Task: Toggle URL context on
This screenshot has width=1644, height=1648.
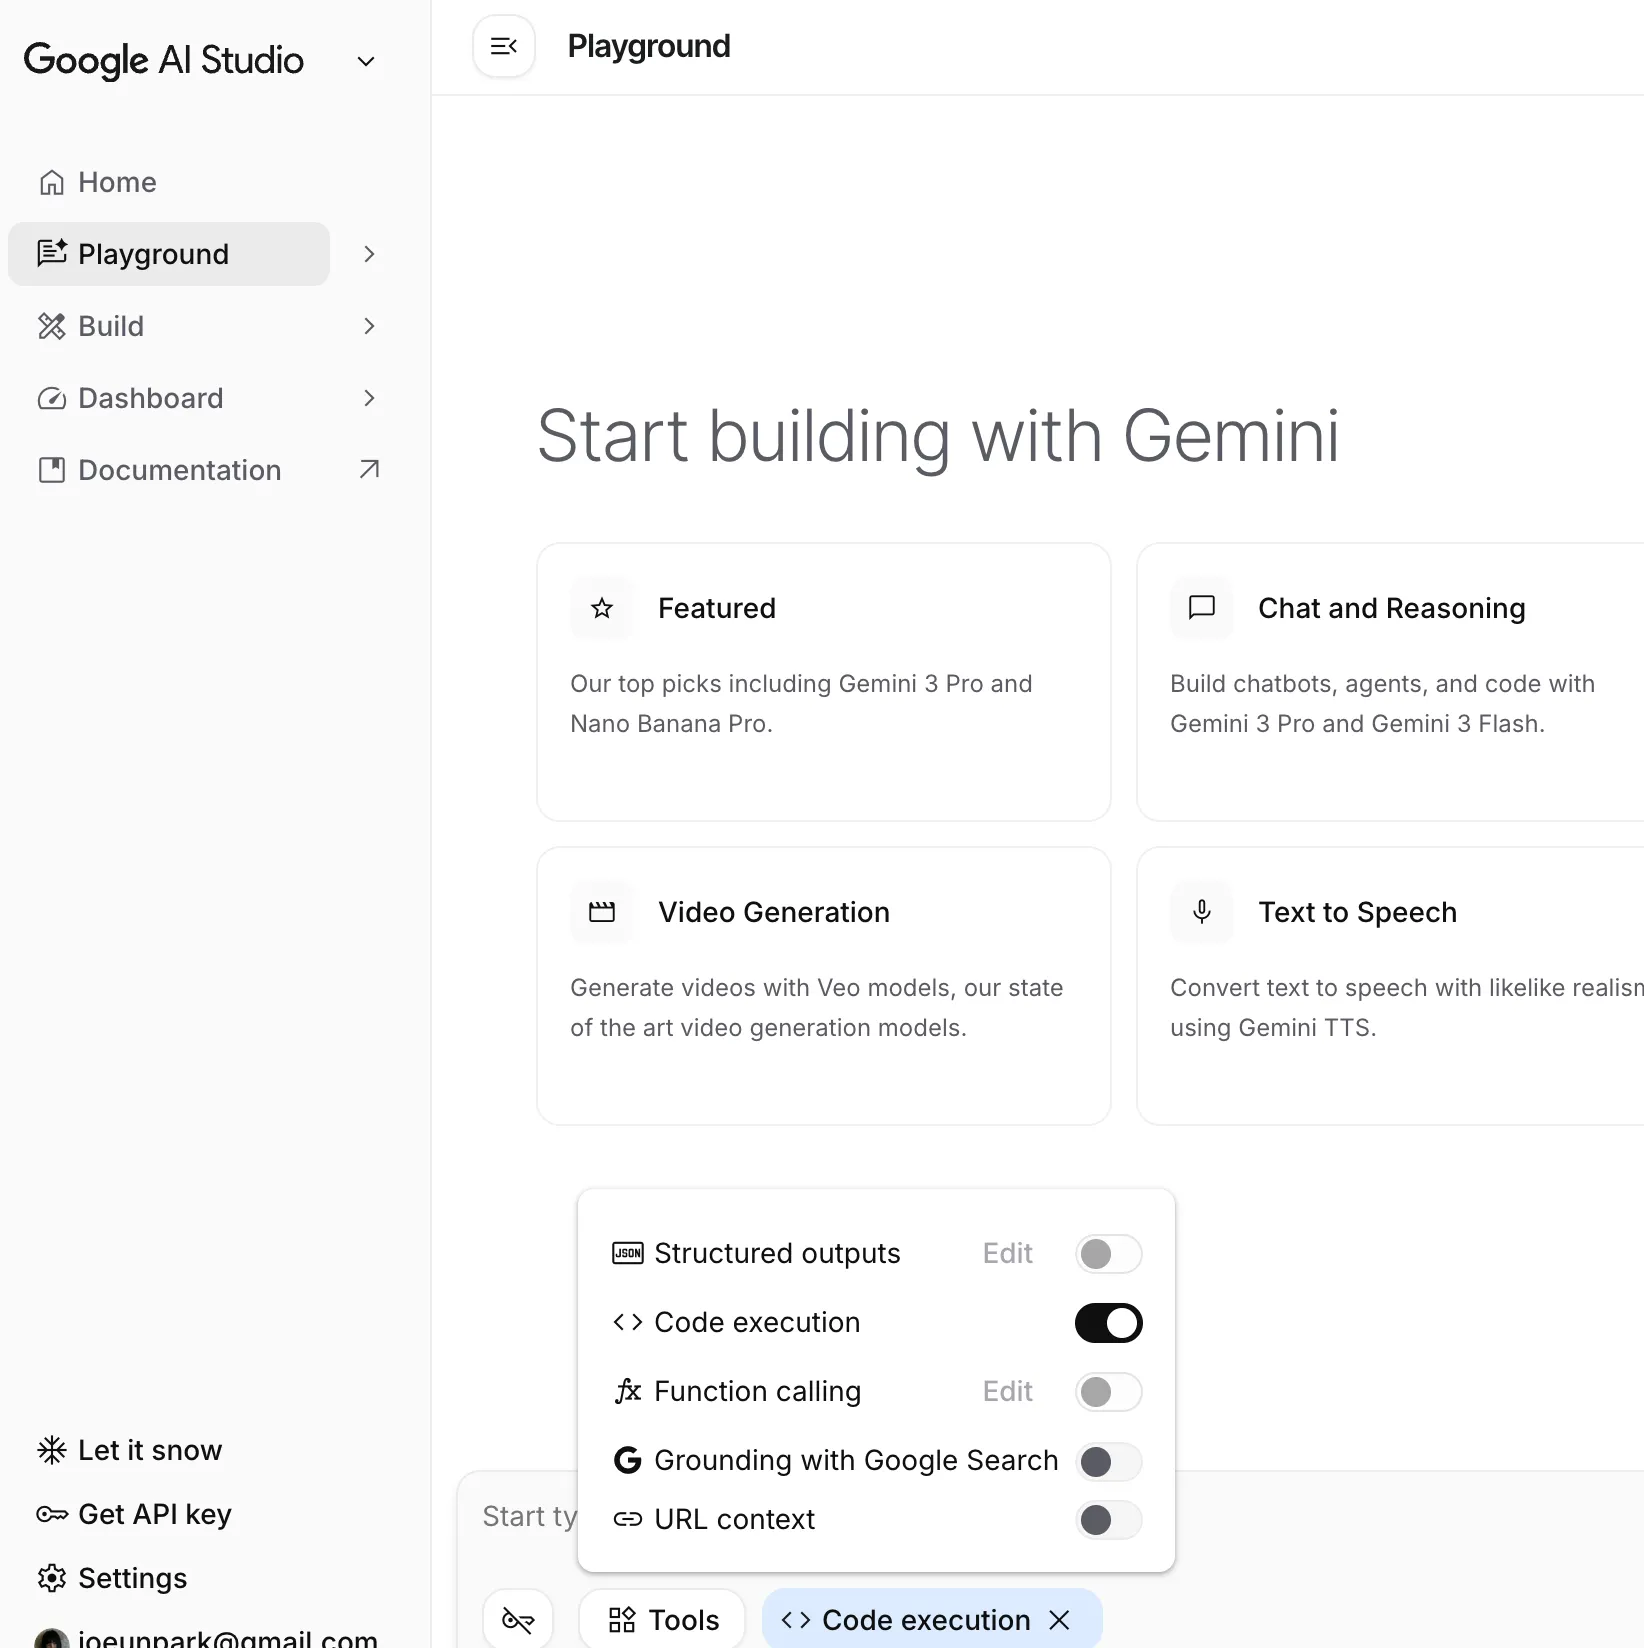Action: tap(1108, 1520)
